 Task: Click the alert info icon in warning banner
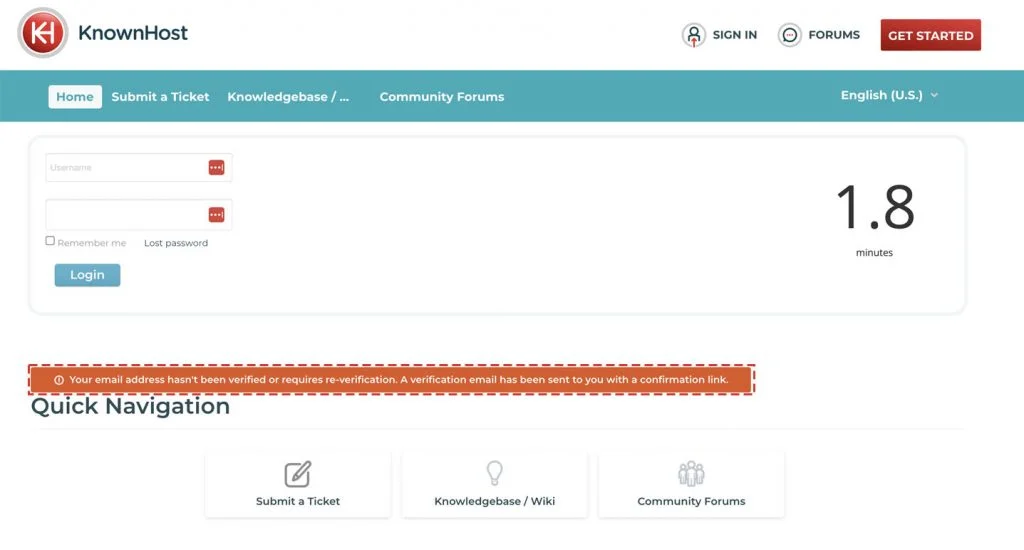59,380
